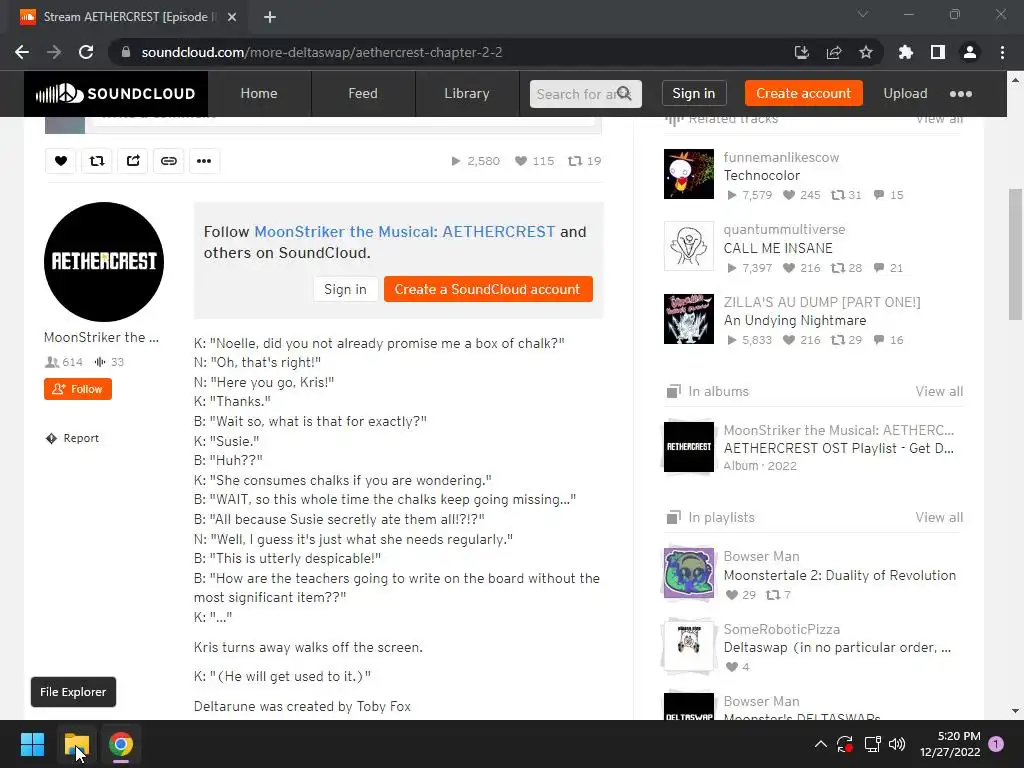Open Chrome profile icon

pos(970,52)
